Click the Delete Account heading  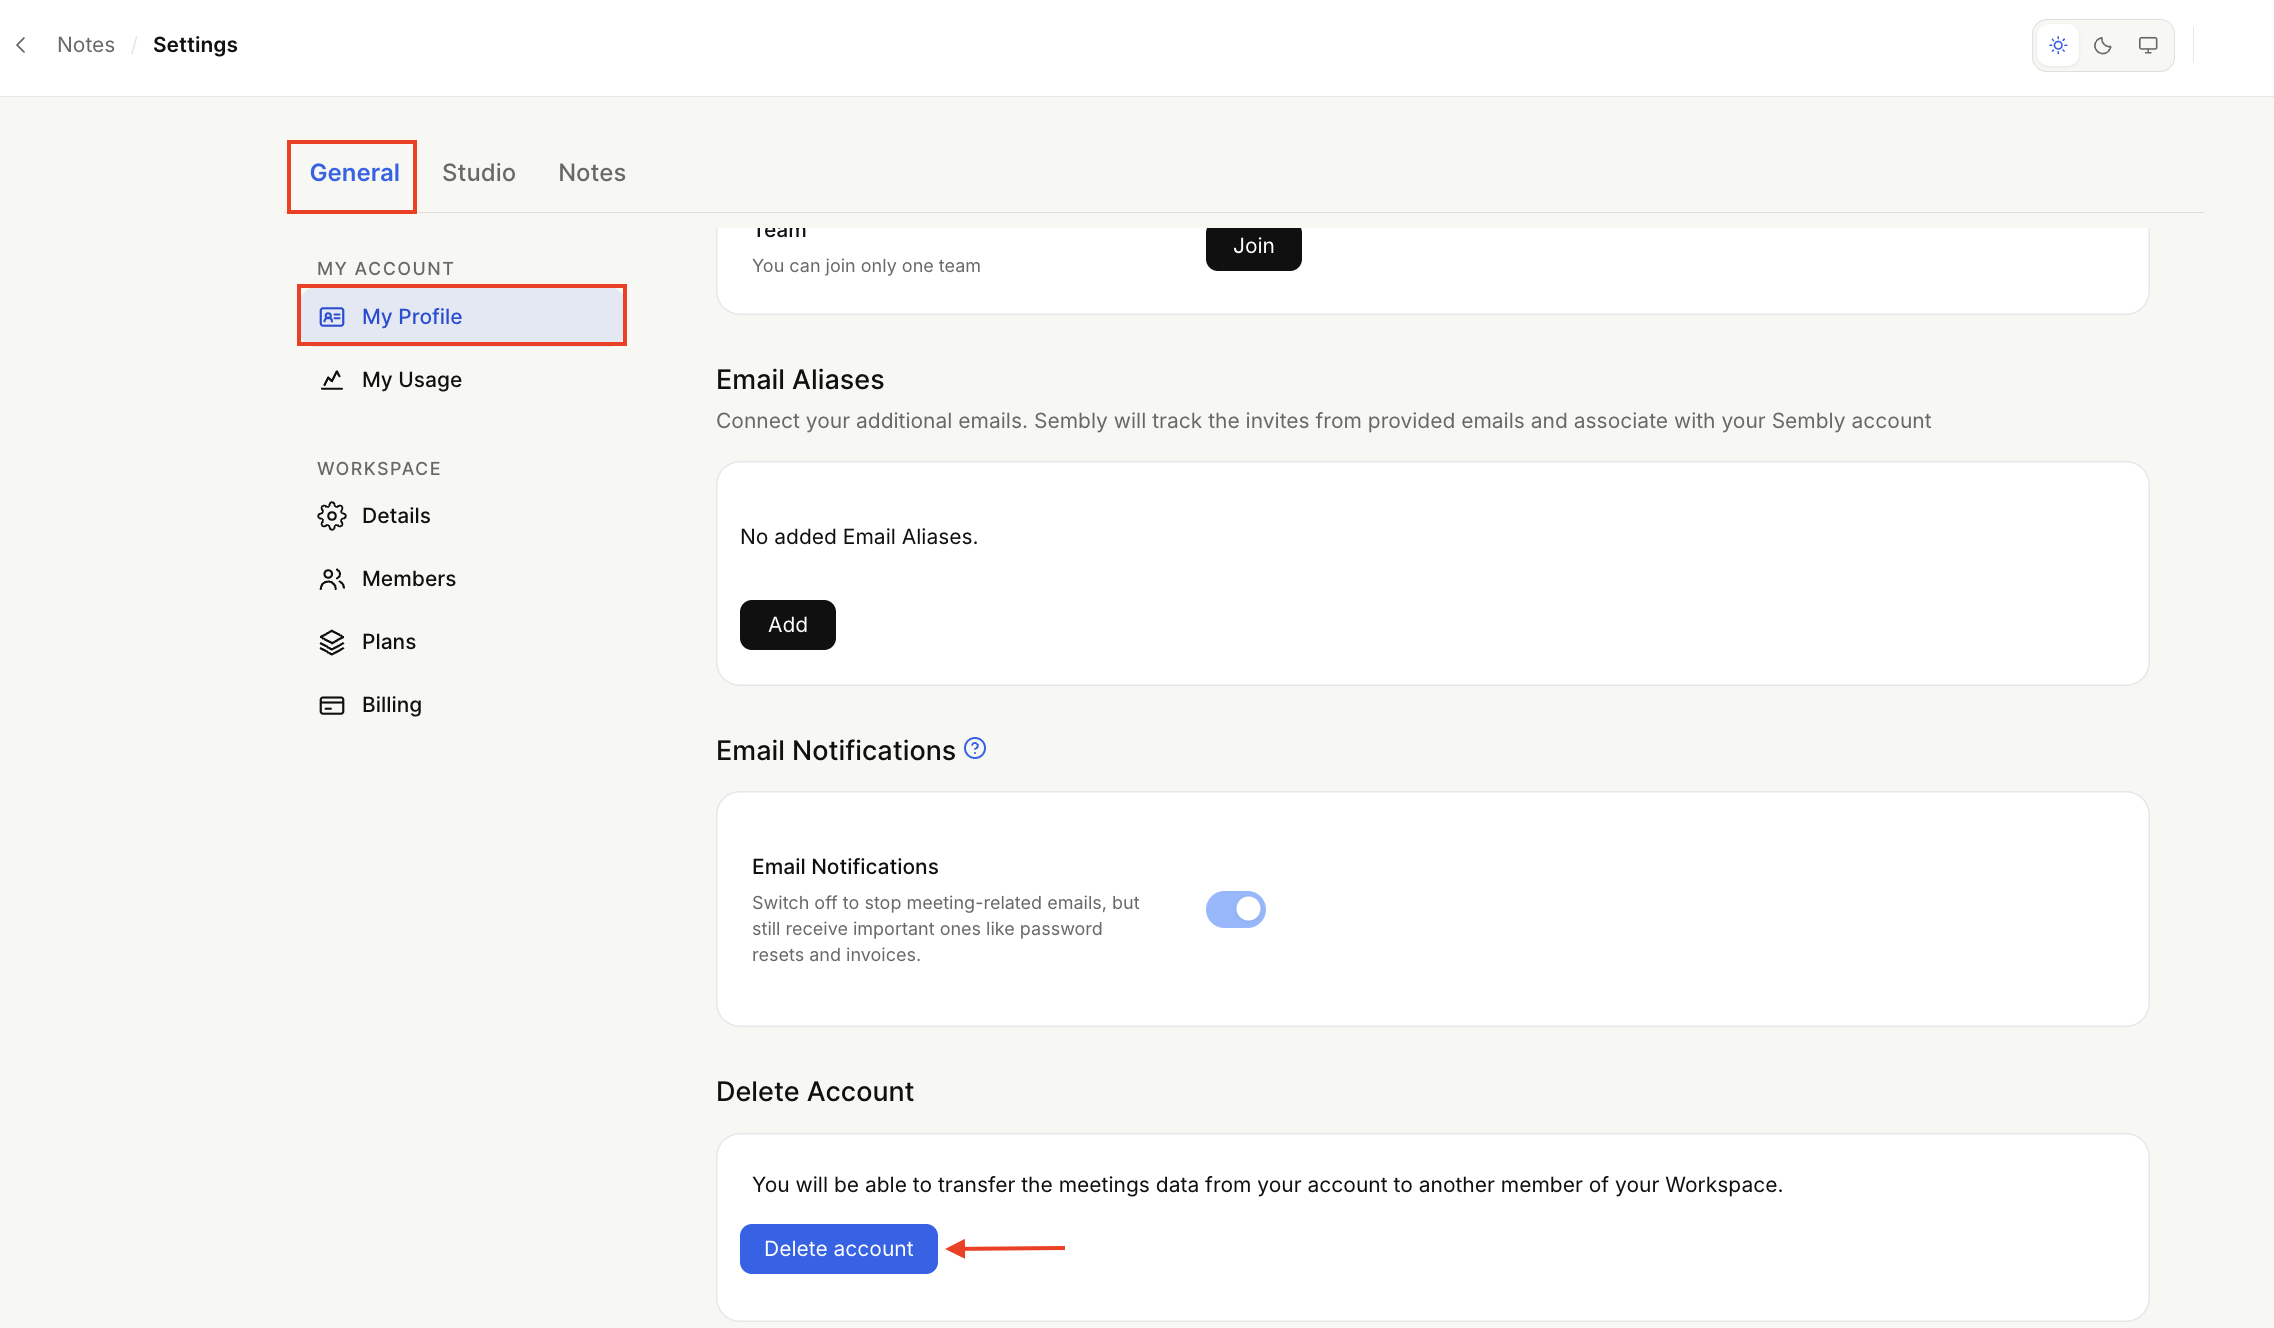click(815, 1092)
